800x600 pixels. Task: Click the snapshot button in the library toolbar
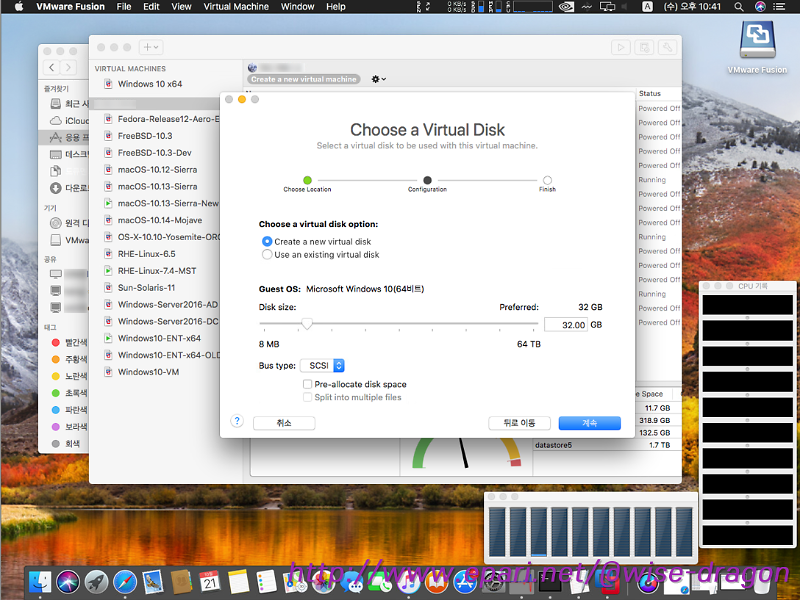click(644, 47)
